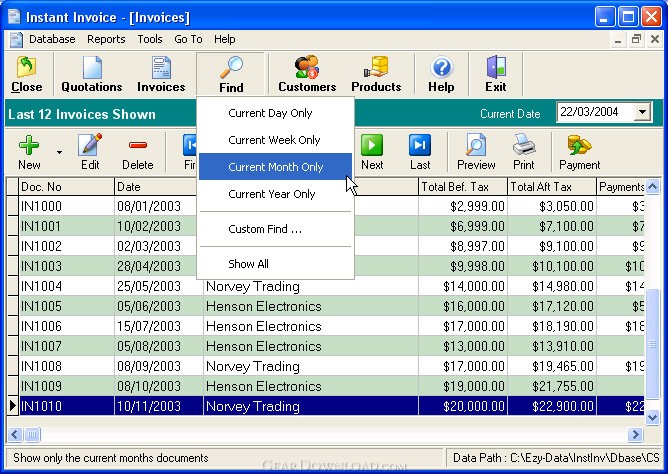Select invoice IN1001 cell
The image size is (668, 474).
coord(66,226)
